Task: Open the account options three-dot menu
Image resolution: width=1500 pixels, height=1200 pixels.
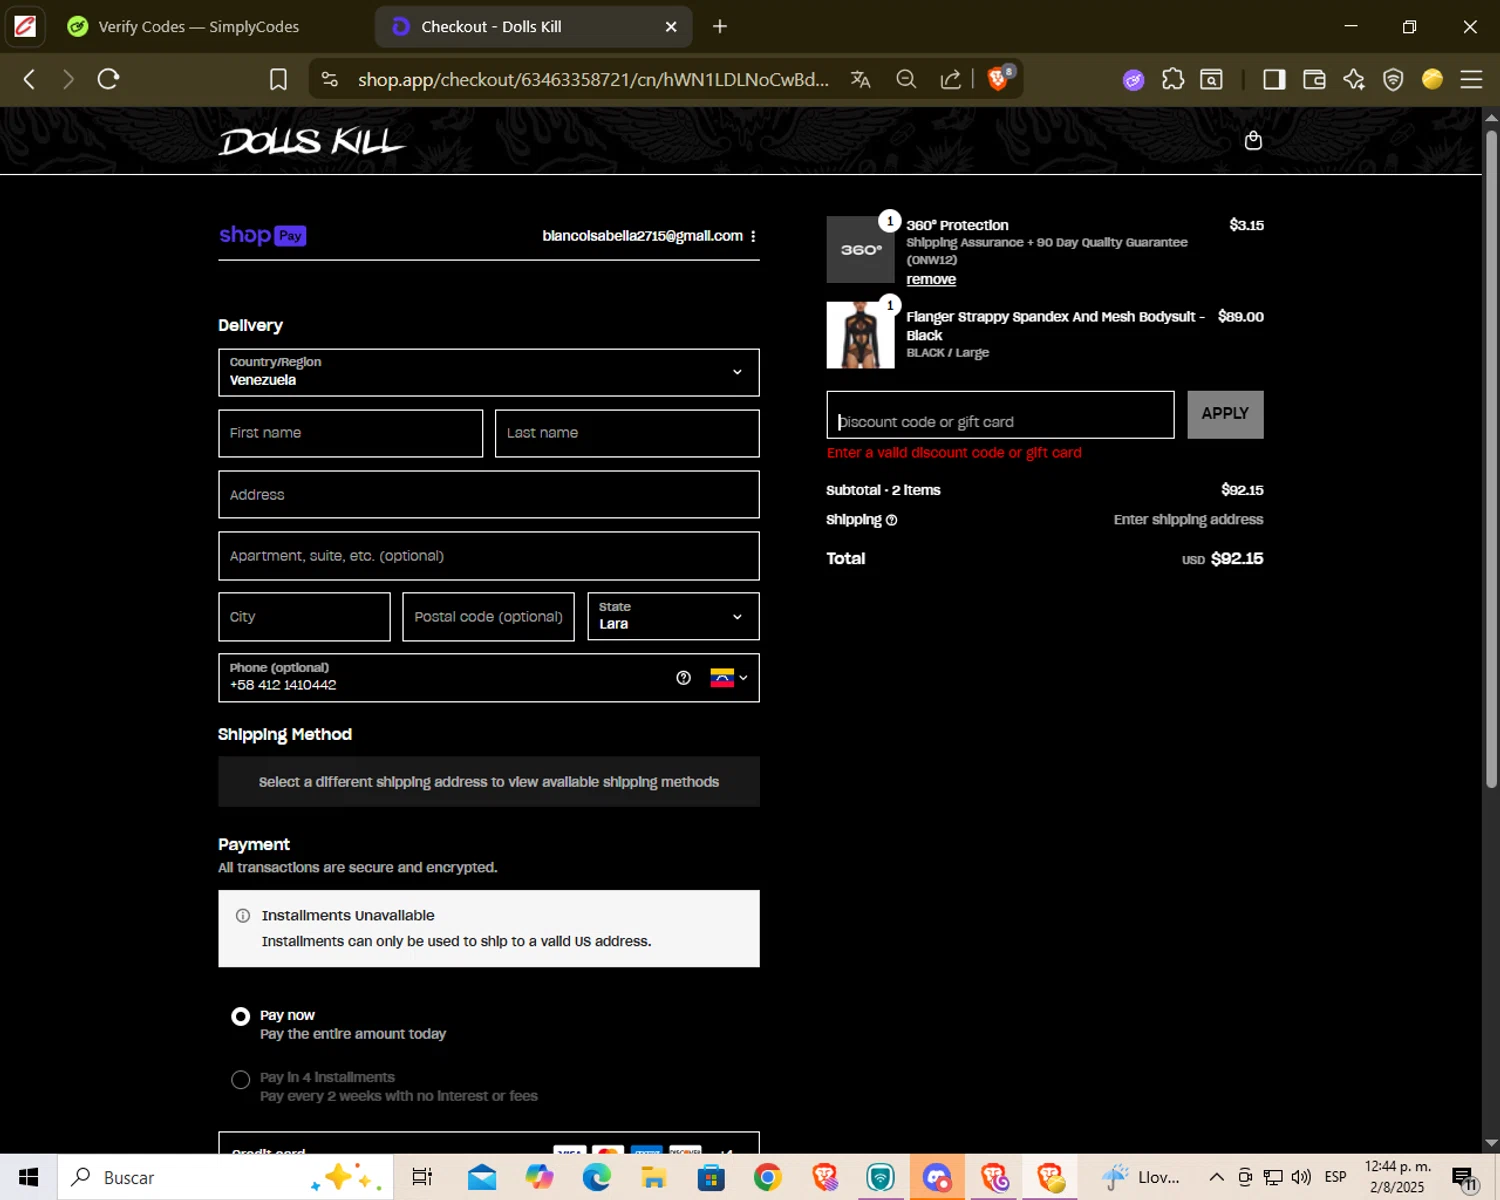Action: tap(753, 236)
